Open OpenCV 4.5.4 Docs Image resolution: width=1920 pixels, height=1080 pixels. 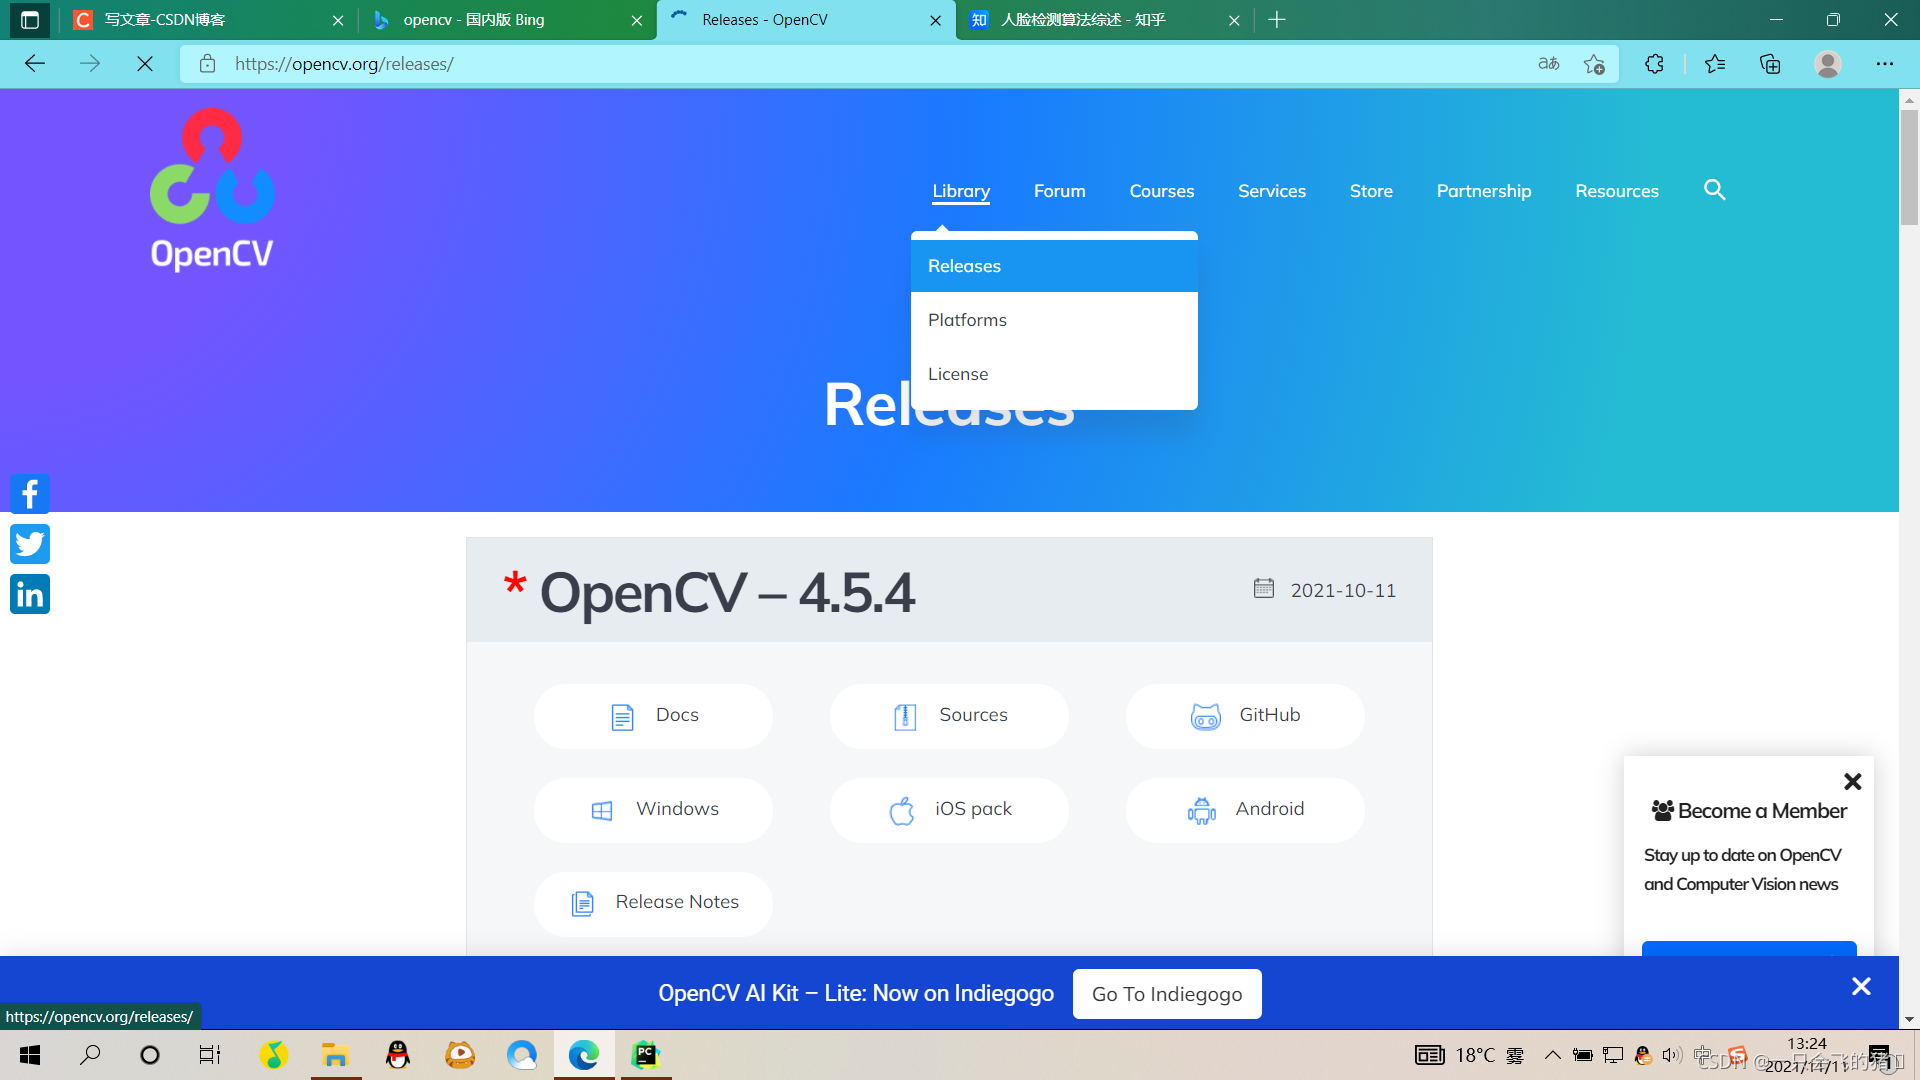pyautogui.click(x=653, y=716)
